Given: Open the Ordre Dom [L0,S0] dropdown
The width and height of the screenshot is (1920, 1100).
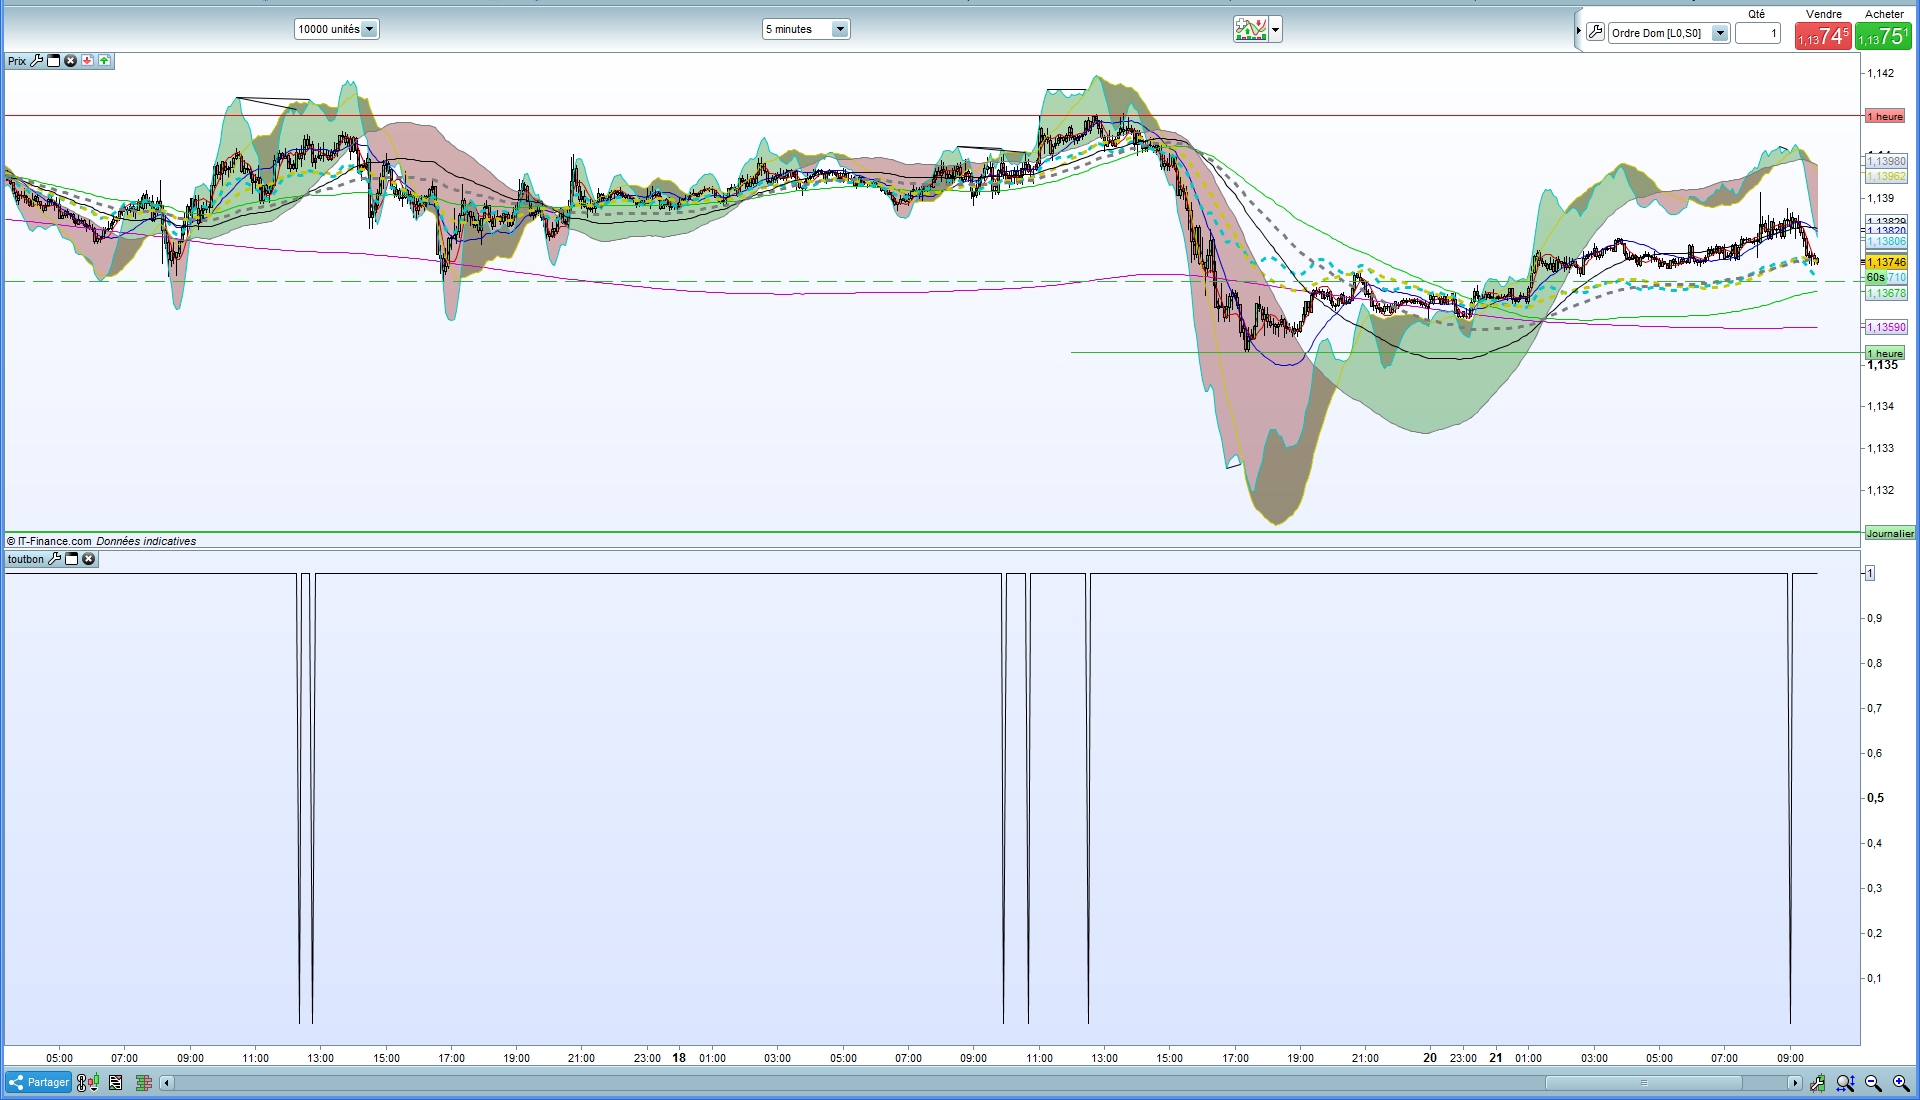Looking at the screenshot, I should (x=1720, y=33).
